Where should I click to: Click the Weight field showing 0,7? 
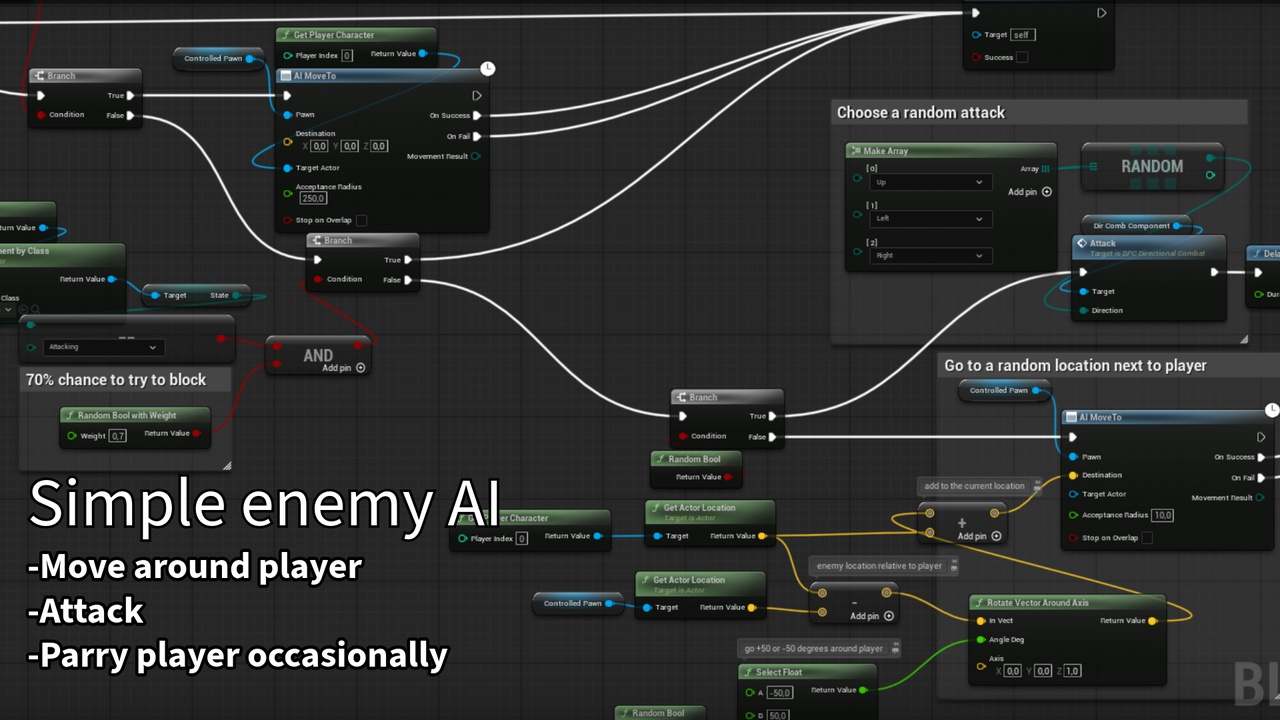tap(118, 436)
